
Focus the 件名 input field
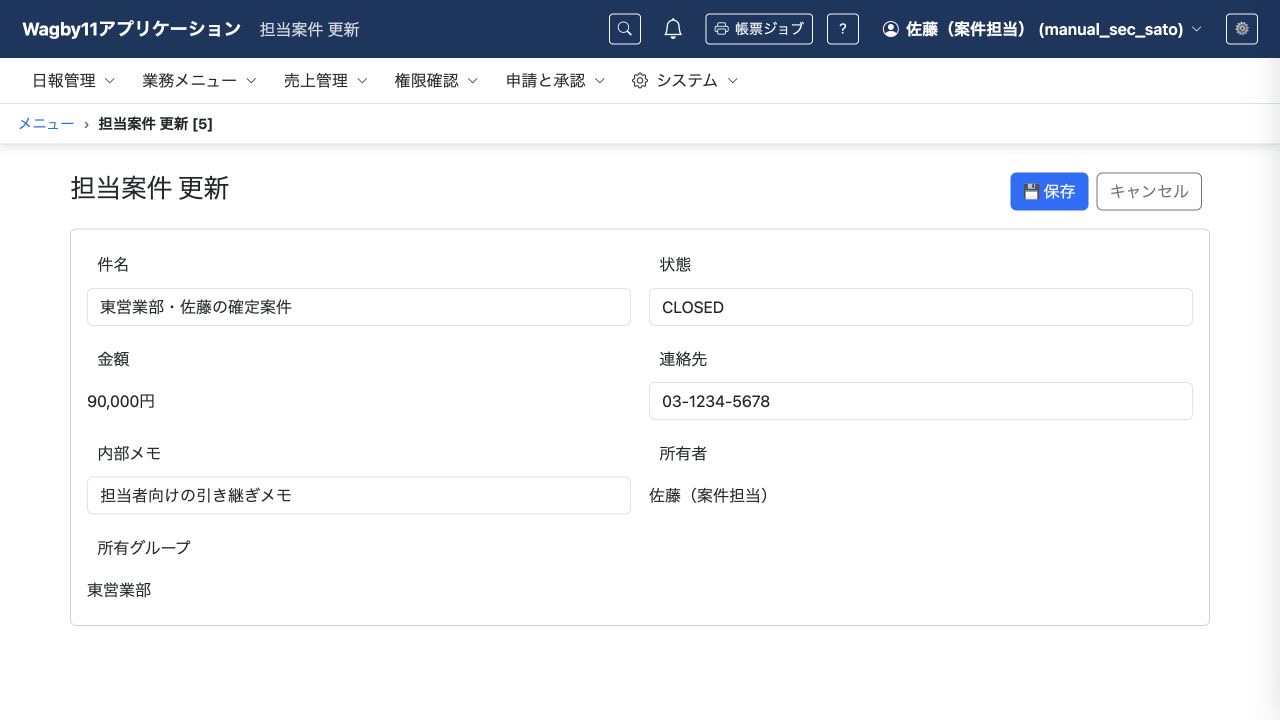click(x=359, y=307)
